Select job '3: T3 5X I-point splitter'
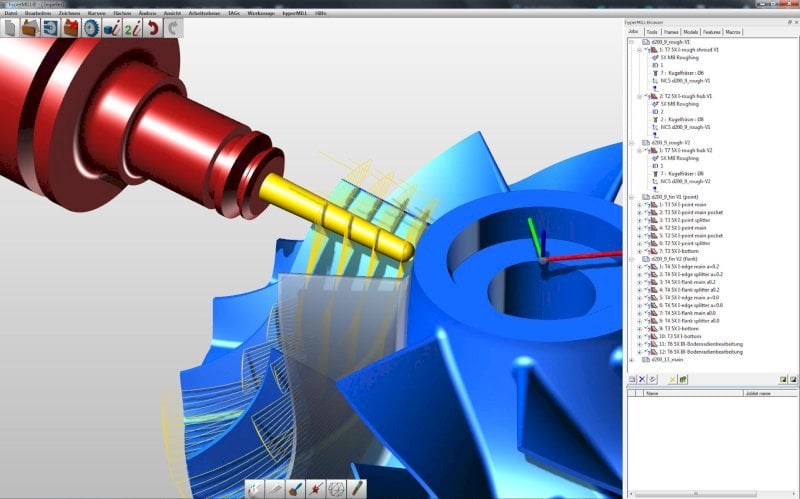Image resolution: width=800 pixels, height=499 pixels. 684,220
